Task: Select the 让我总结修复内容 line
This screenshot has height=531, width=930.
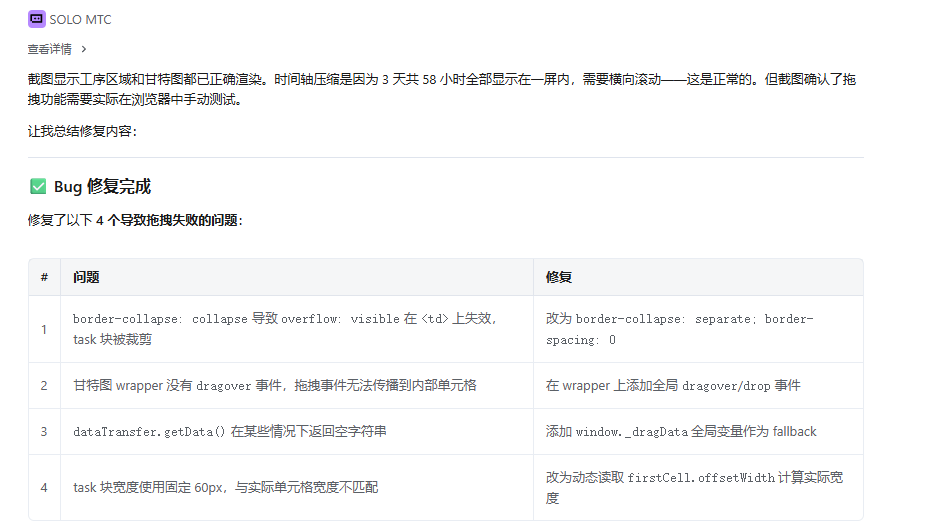Action: (x=82, y=131)
